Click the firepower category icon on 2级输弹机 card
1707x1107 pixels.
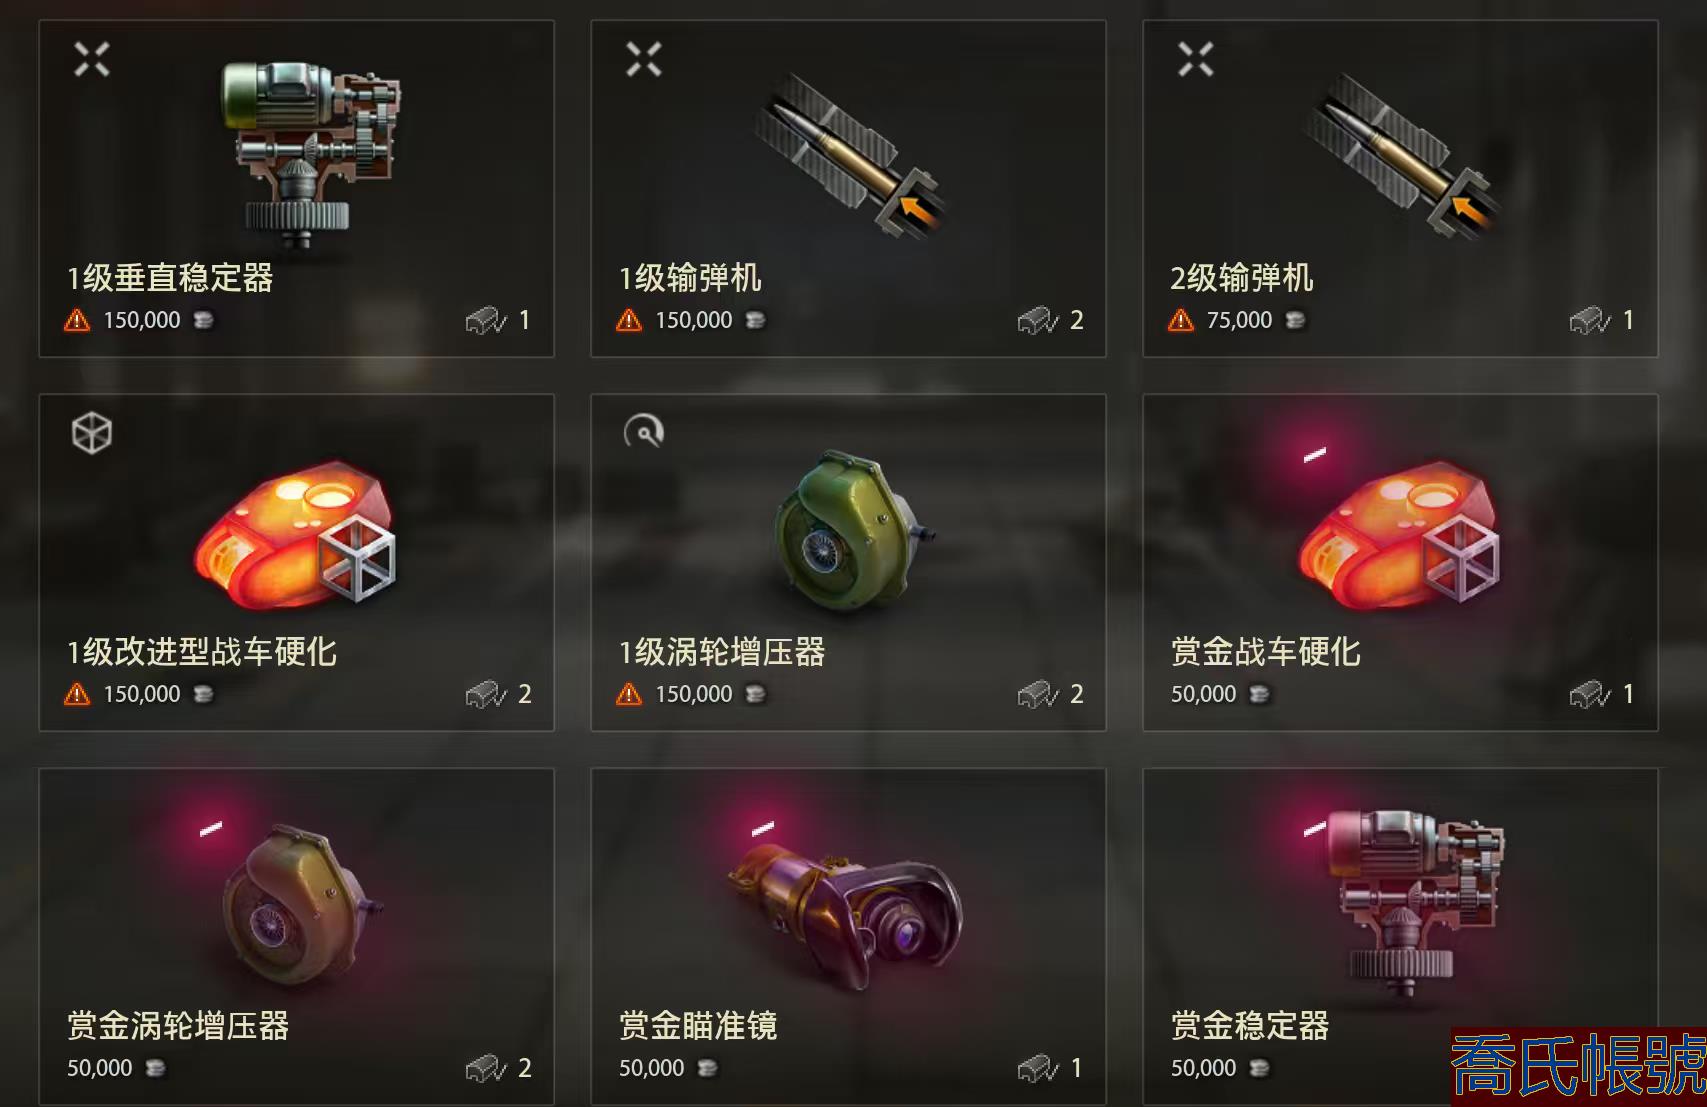click(1196, 60)
